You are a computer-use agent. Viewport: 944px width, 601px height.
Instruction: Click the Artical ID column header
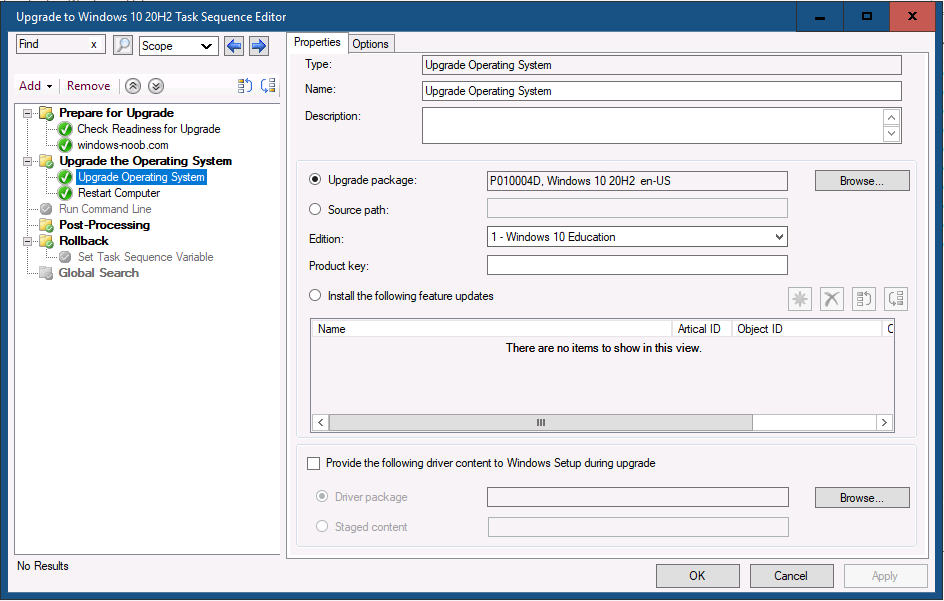[701, 329]
